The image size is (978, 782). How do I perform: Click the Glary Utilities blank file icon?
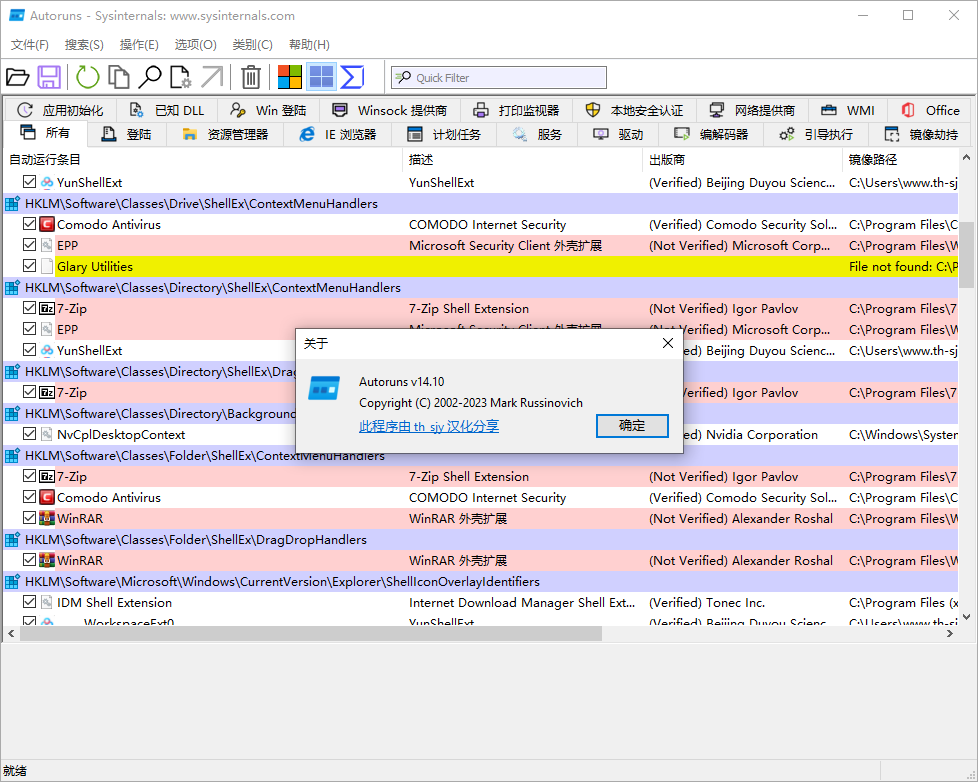[47, 266]
